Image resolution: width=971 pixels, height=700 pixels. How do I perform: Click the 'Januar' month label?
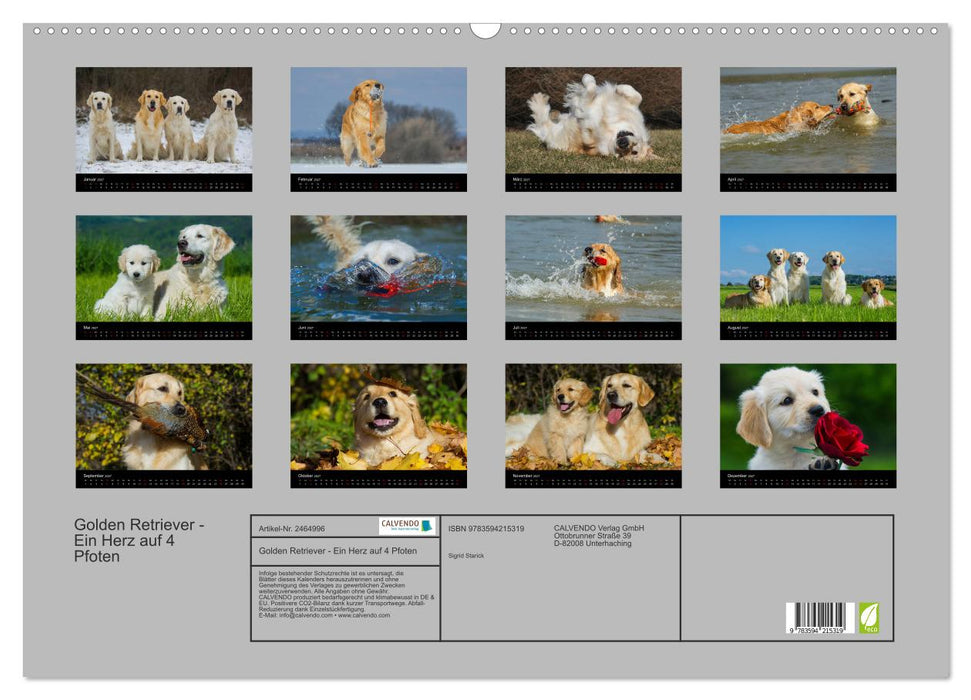89,179
